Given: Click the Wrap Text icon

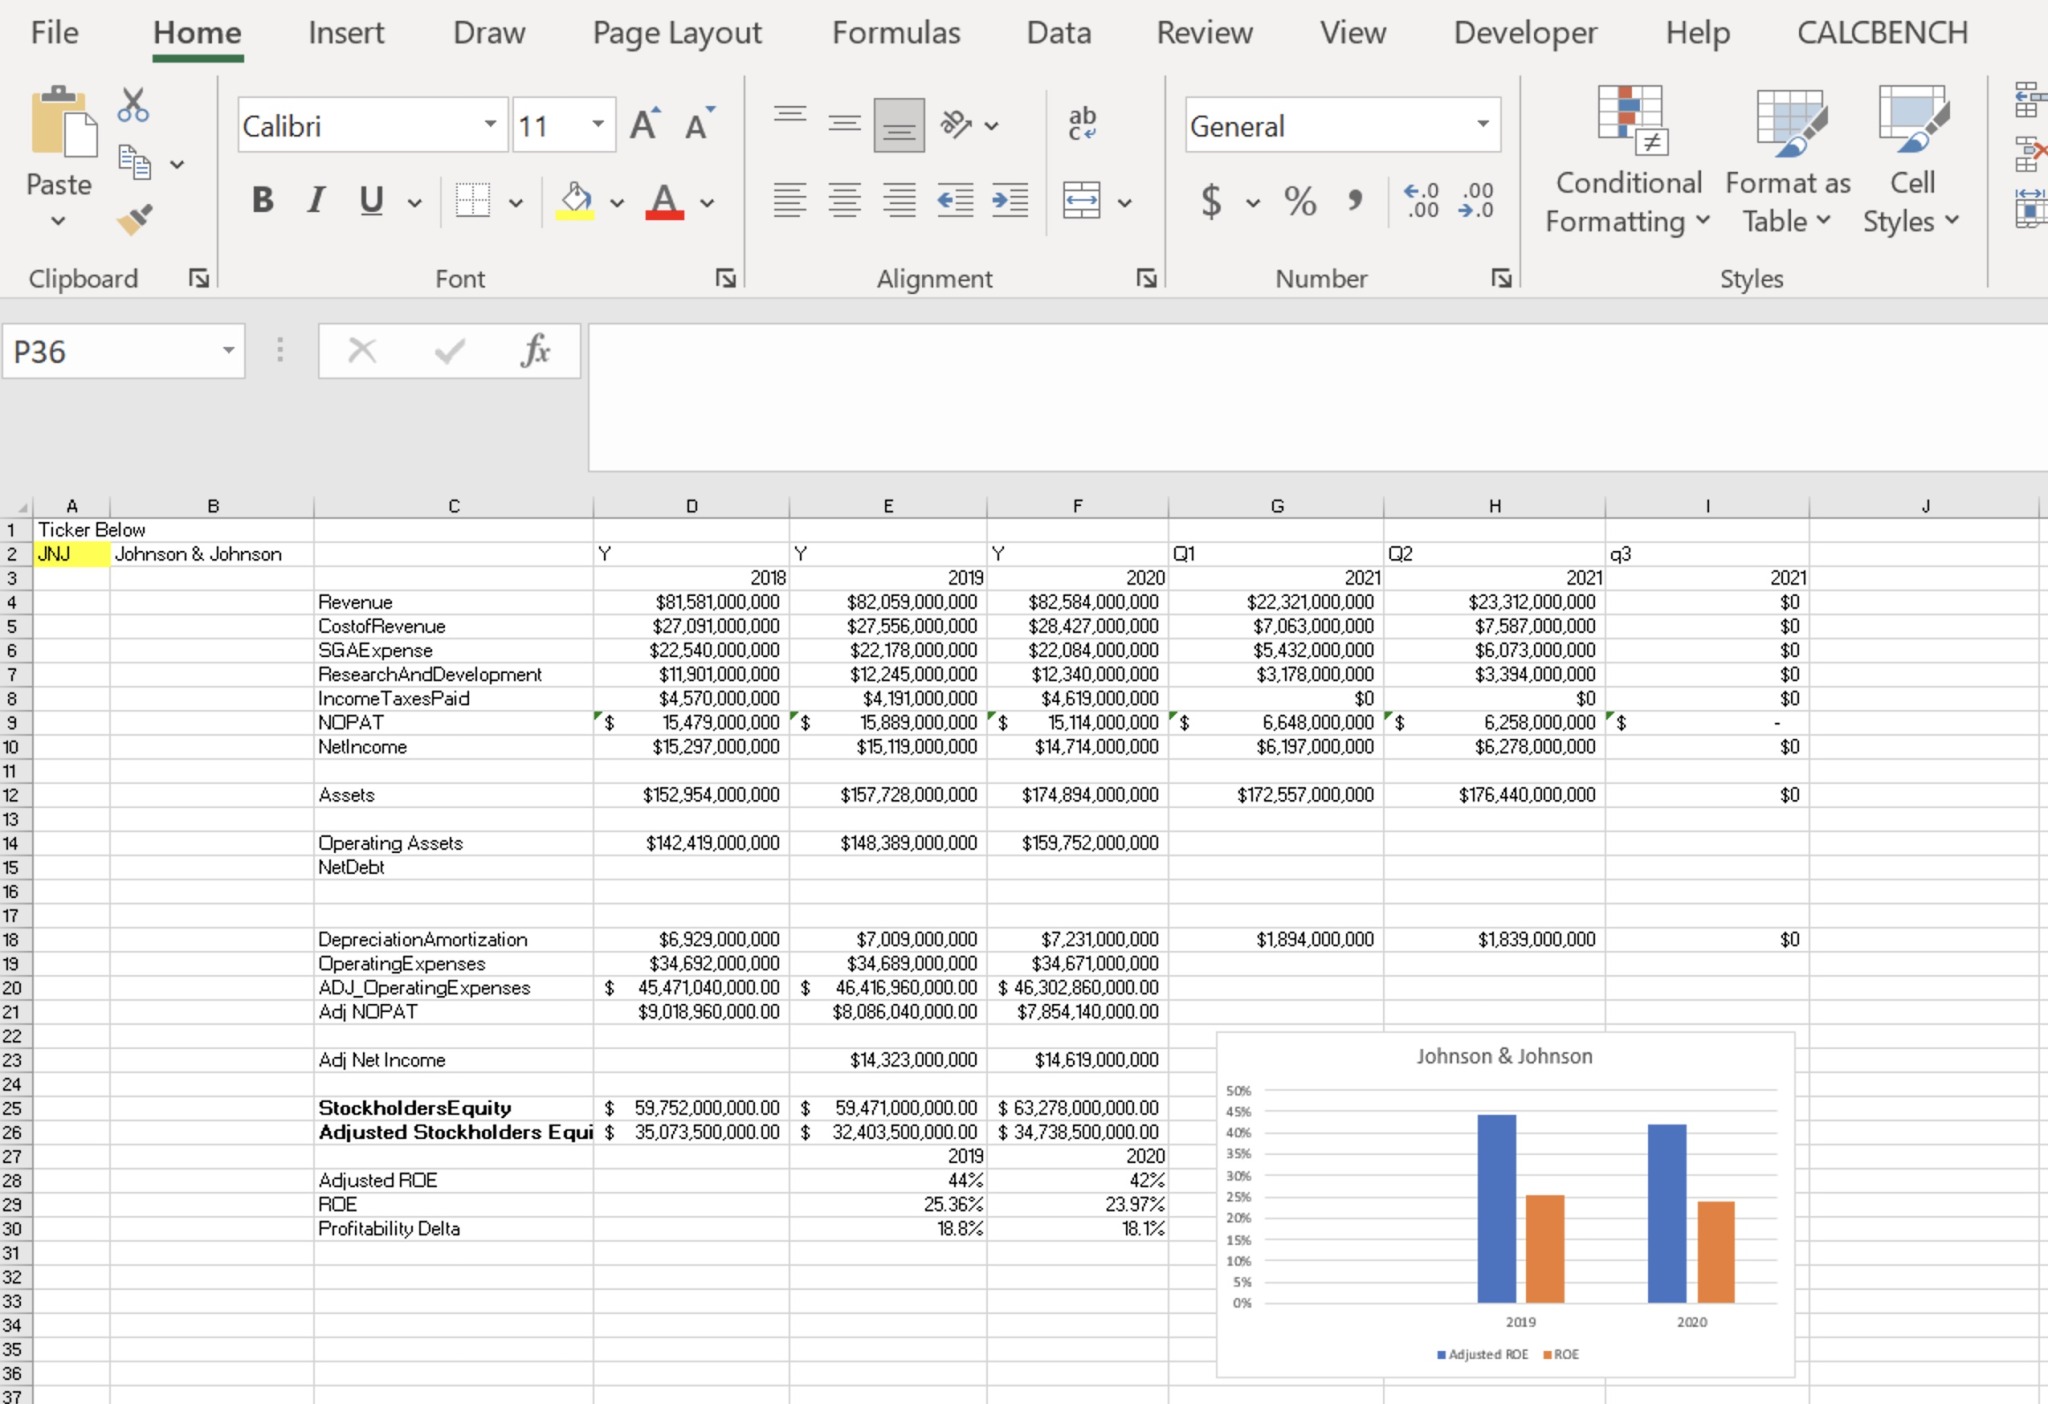Looking at the screenshot, I should coord(1082,124).
